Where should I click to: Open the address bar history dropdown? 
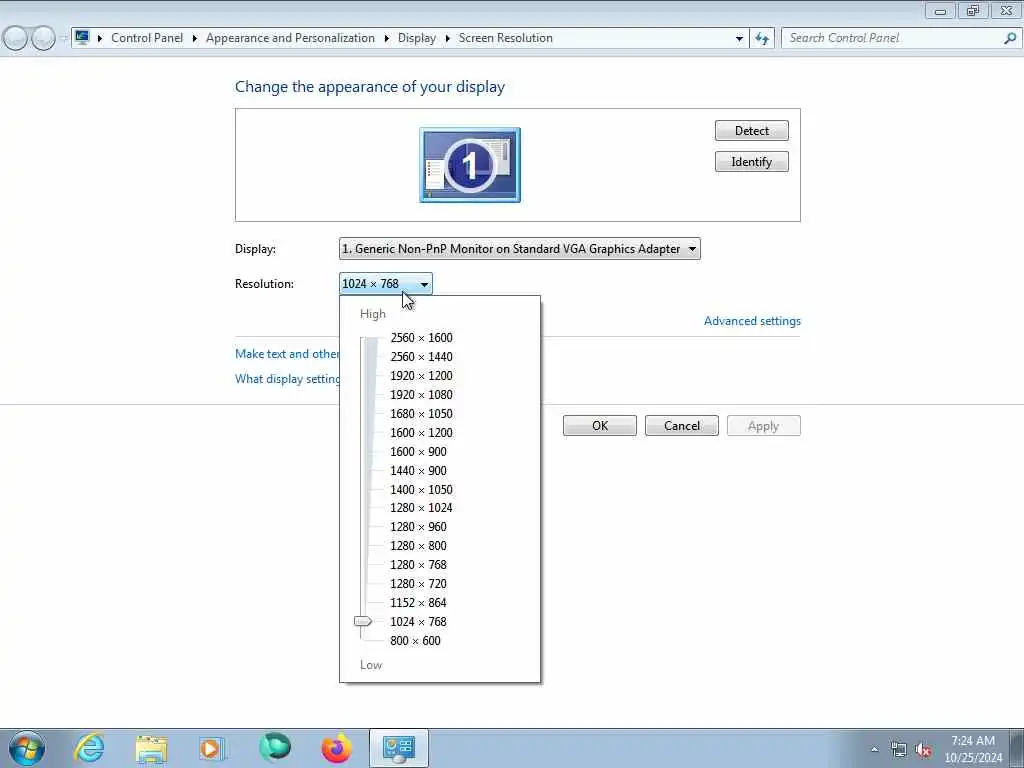tap(739, 39)
